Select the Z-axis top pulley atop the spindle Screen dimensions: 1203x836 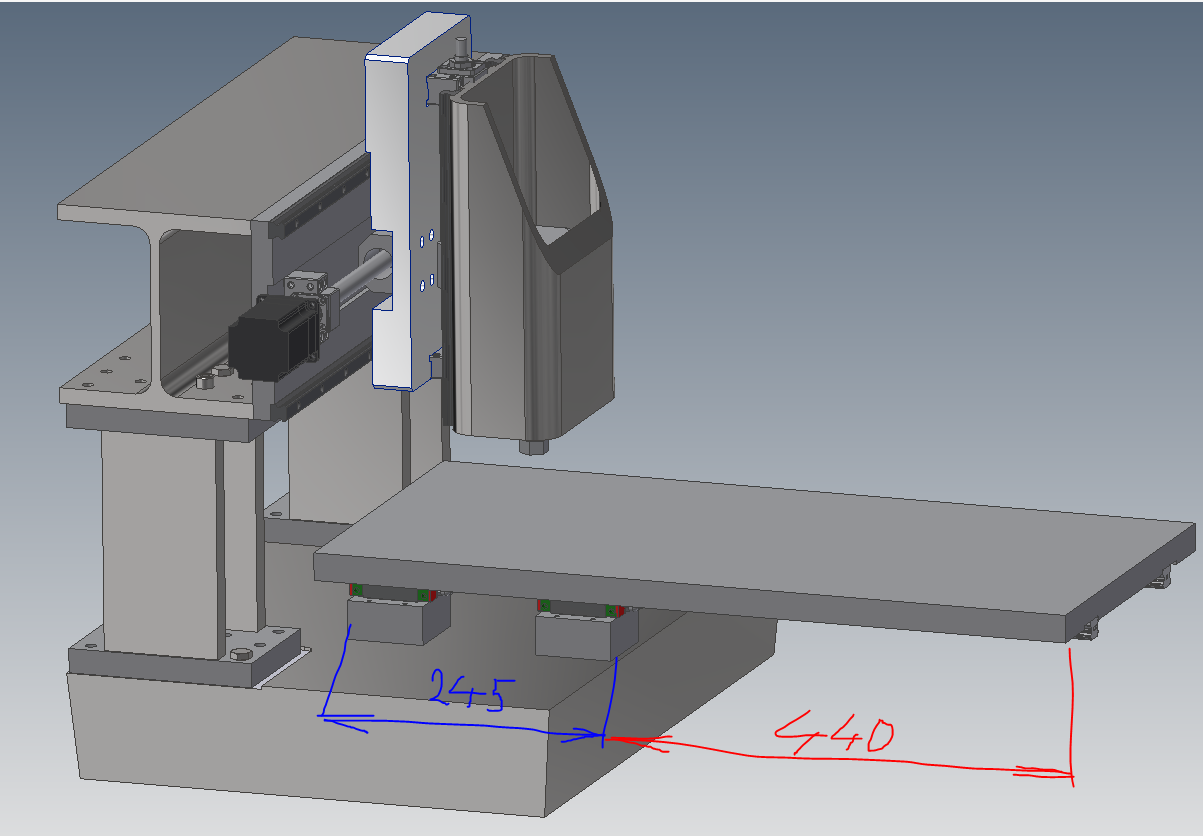point(461,50)
